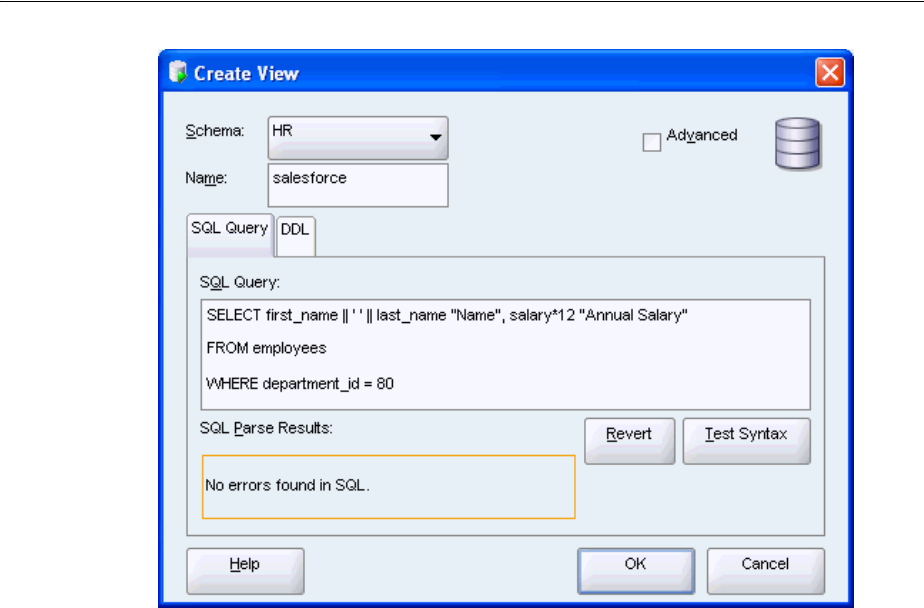This screenshot has width=924, height=608.
Task: Click the FROM employees line
Action: coord(266,348)
